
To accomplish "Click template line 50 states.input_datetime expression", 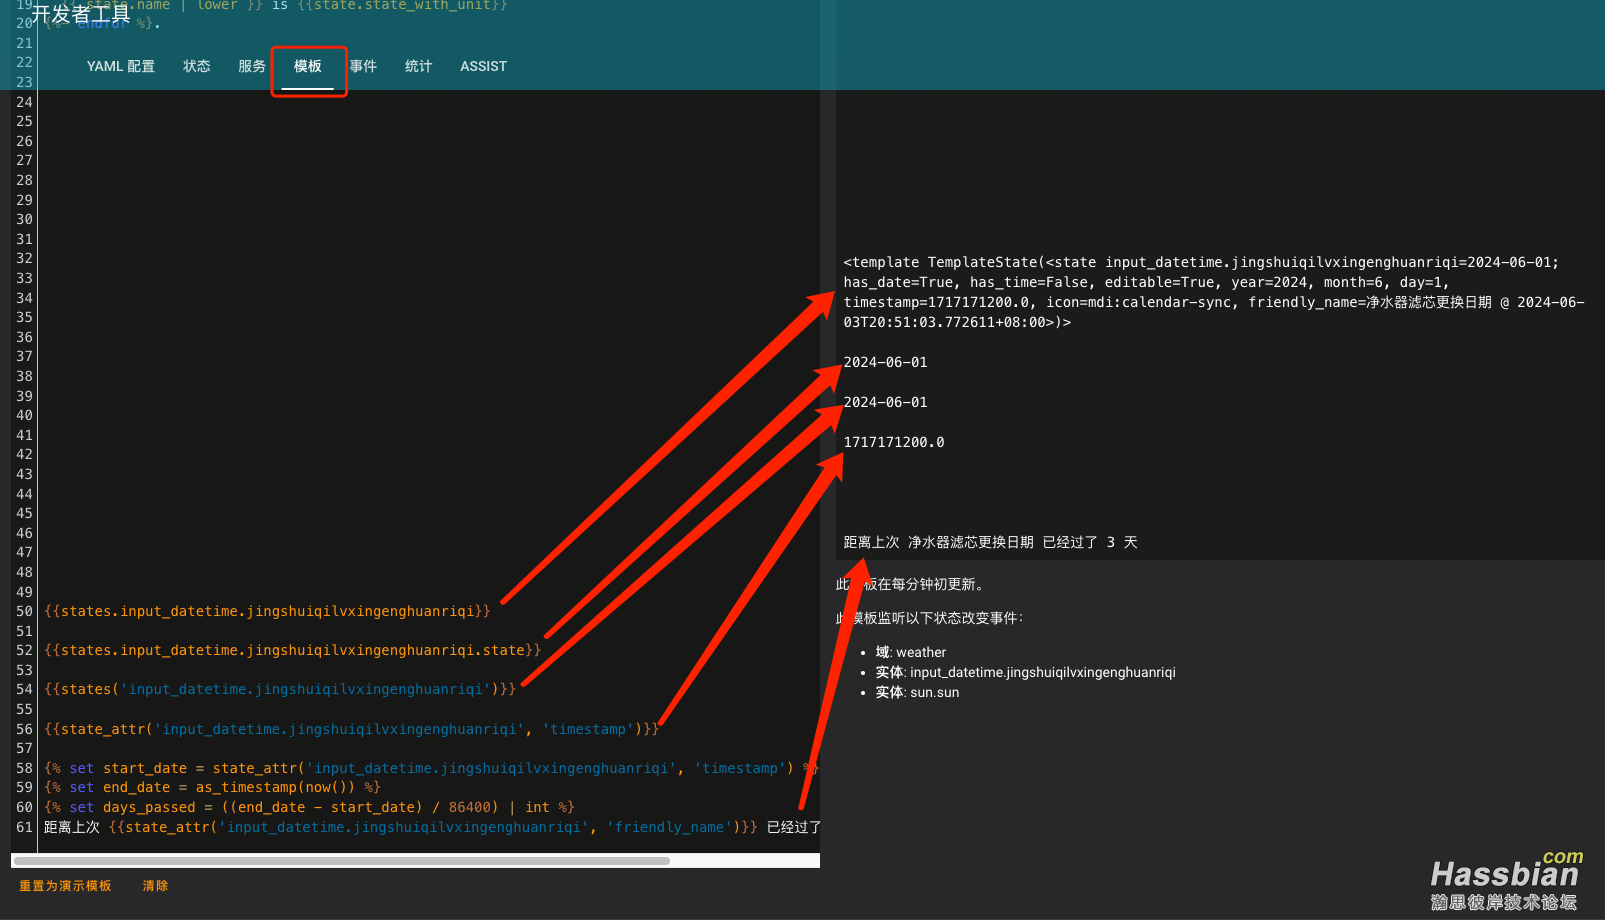I will (267, 611).
